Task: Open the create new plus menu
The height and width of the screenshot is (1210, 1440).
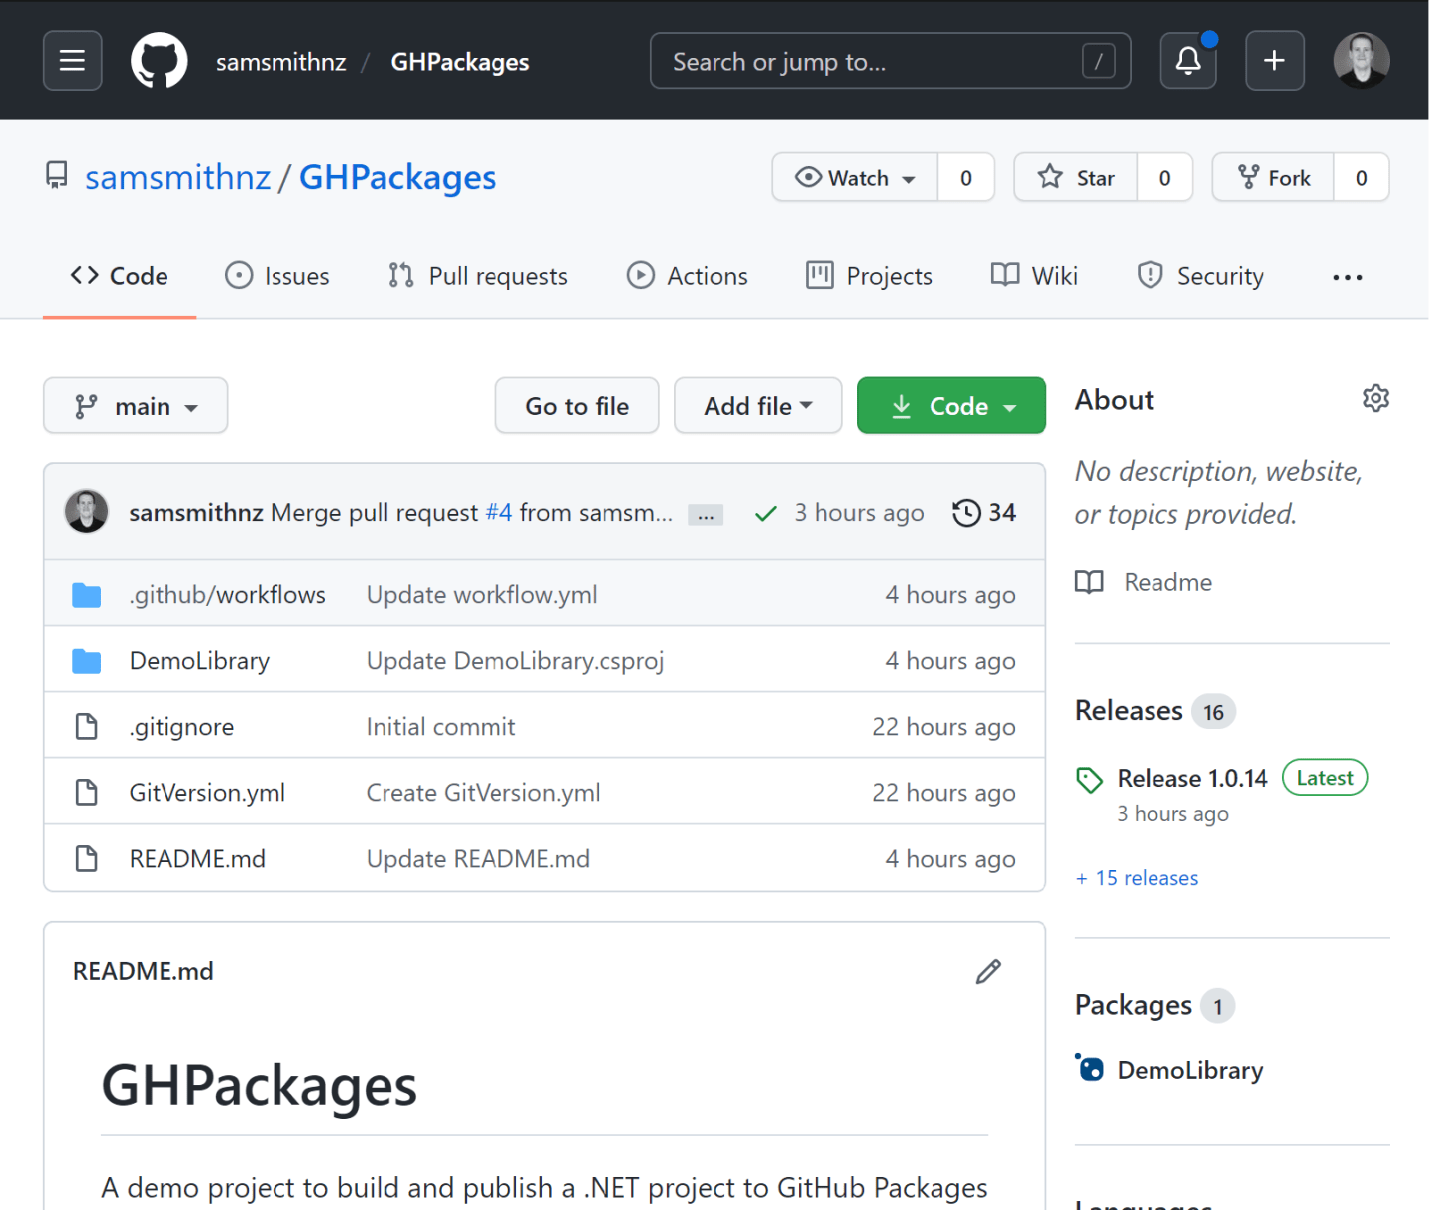Action: [x=1274, y=61]
